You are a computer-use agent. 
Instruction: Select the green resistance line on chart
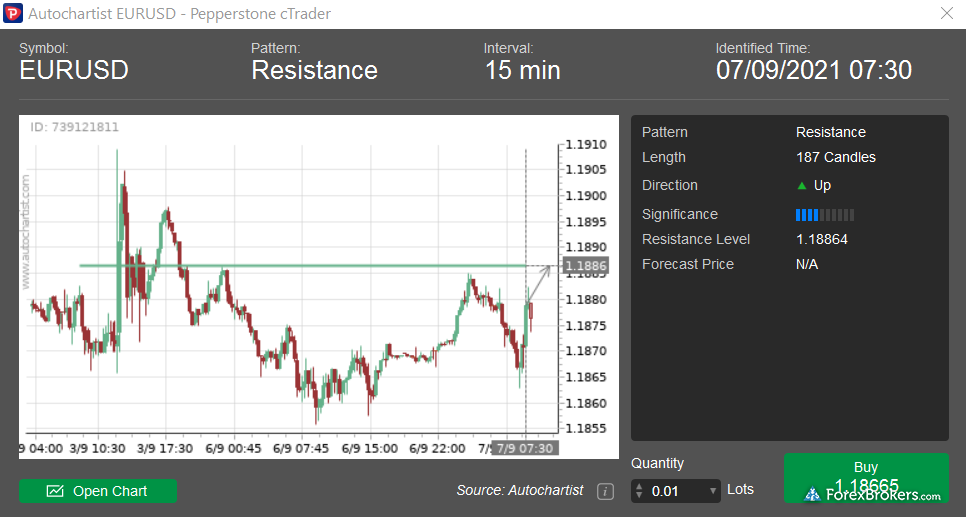point(300,265)
